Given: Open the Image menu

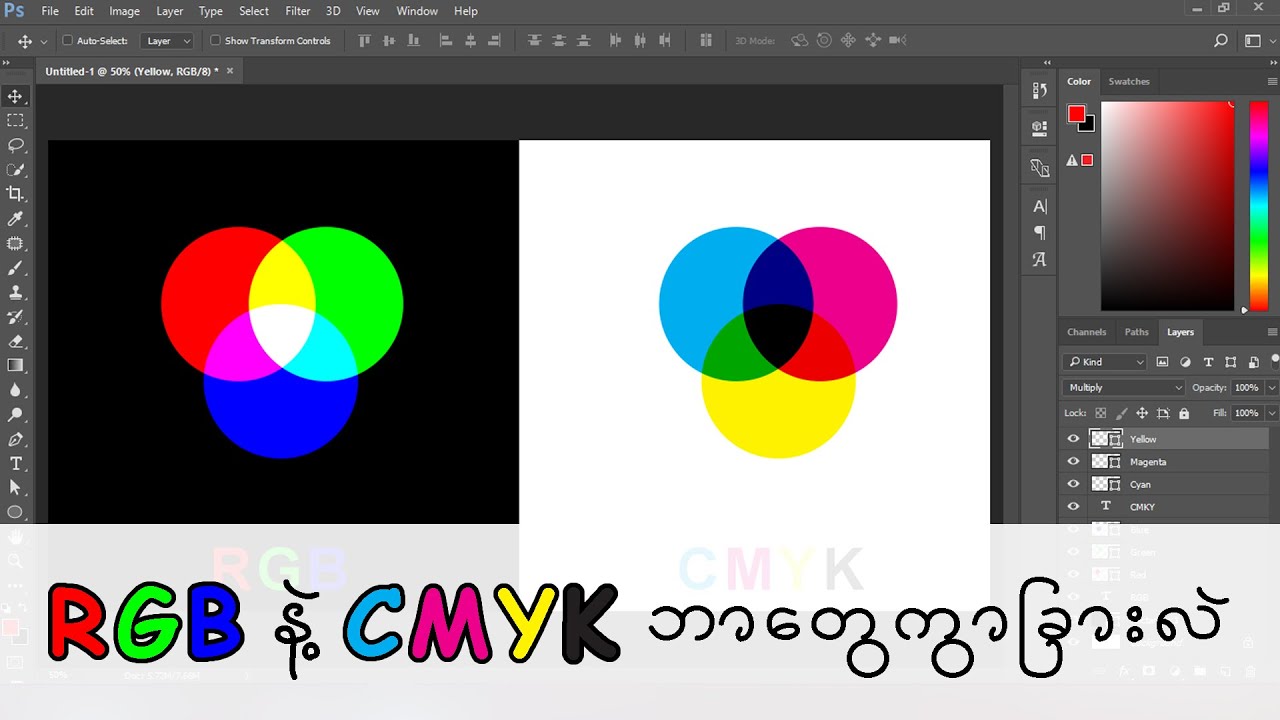Looking at the screenshot, I should [x=124, y=11].
